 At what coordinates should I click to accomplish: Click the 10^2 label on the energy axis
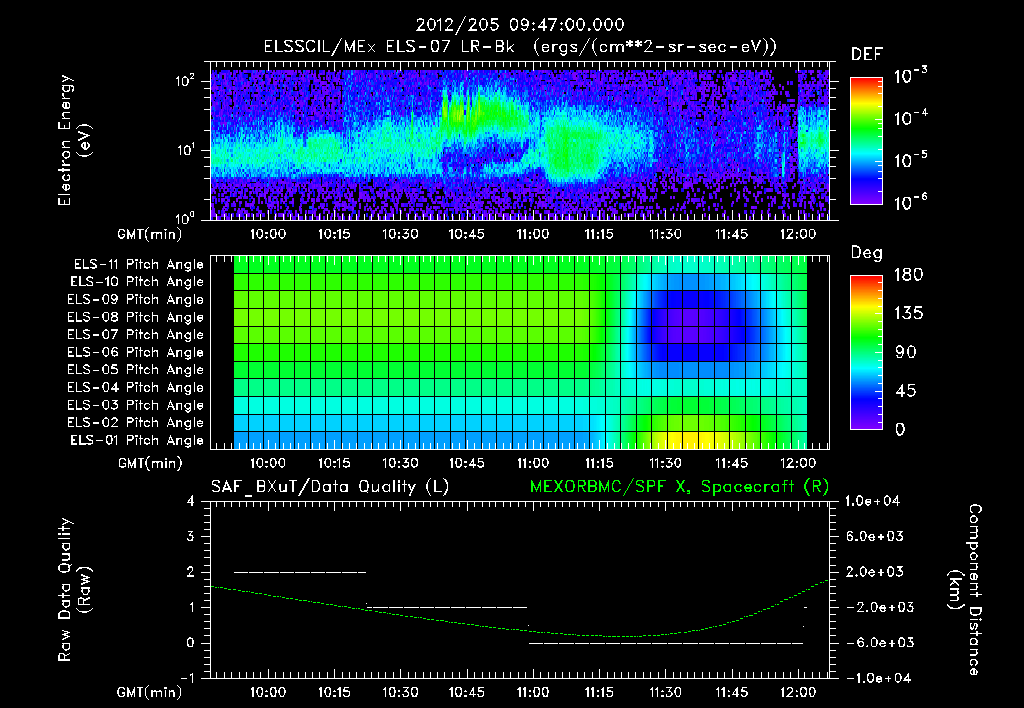pos(185,81)
